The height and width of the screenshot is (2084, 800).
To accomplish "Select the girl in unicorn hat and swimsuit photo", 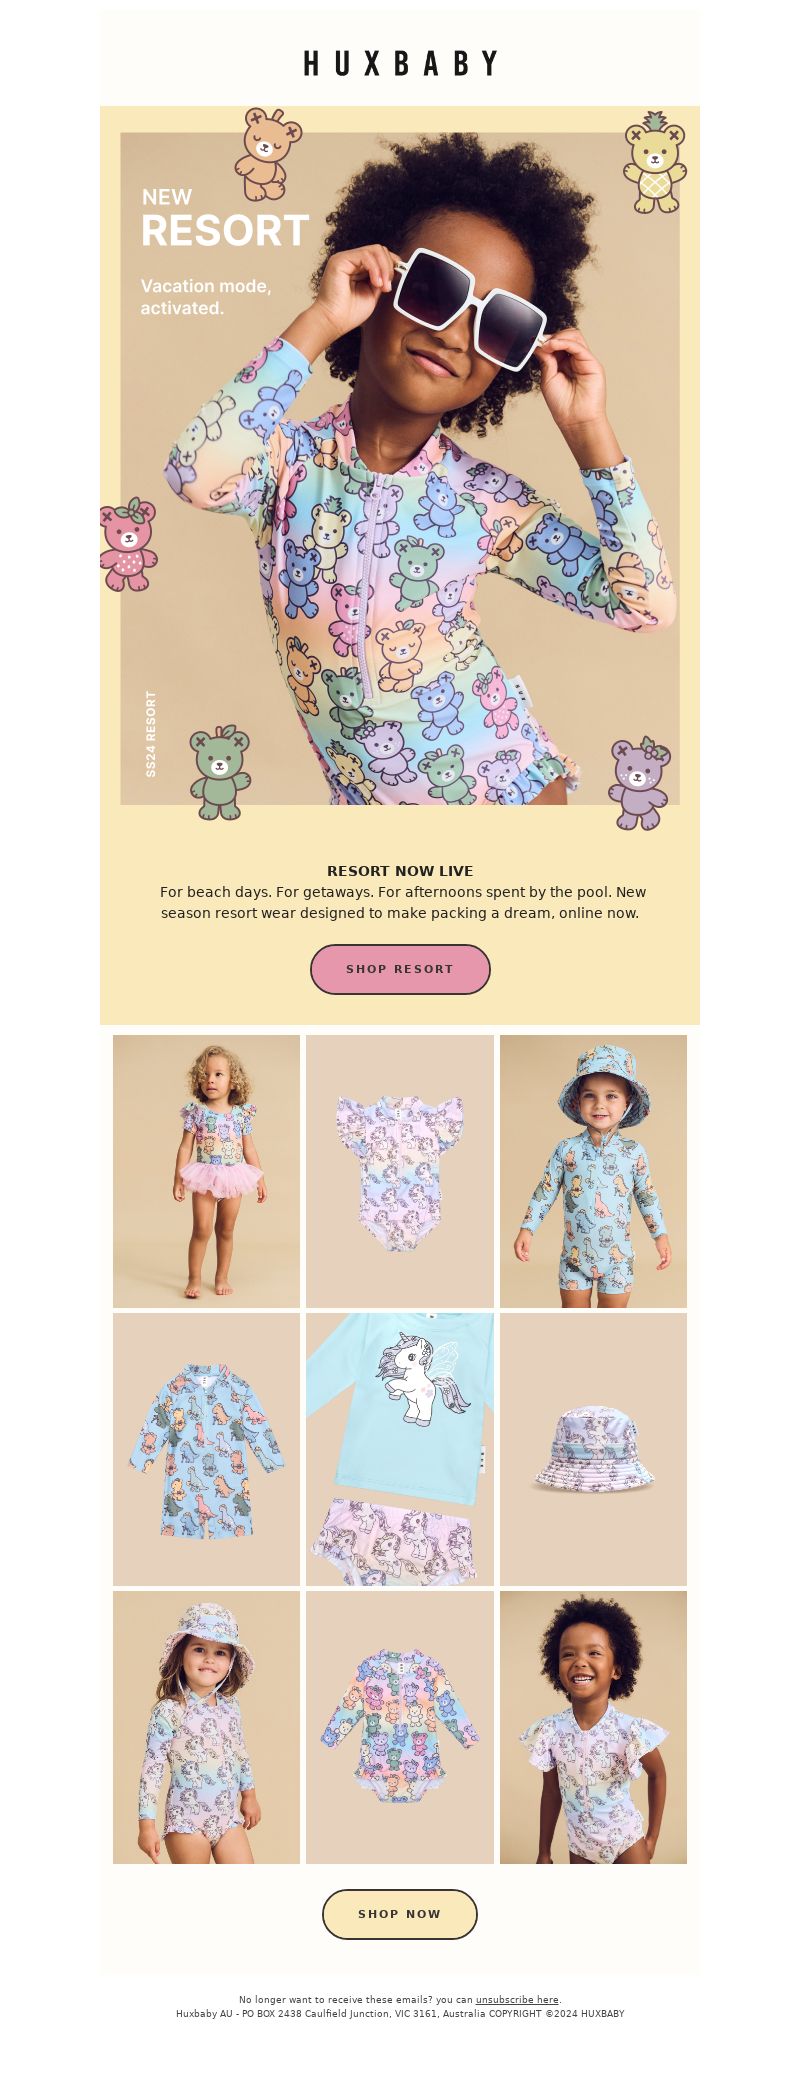I will 206,1727.
